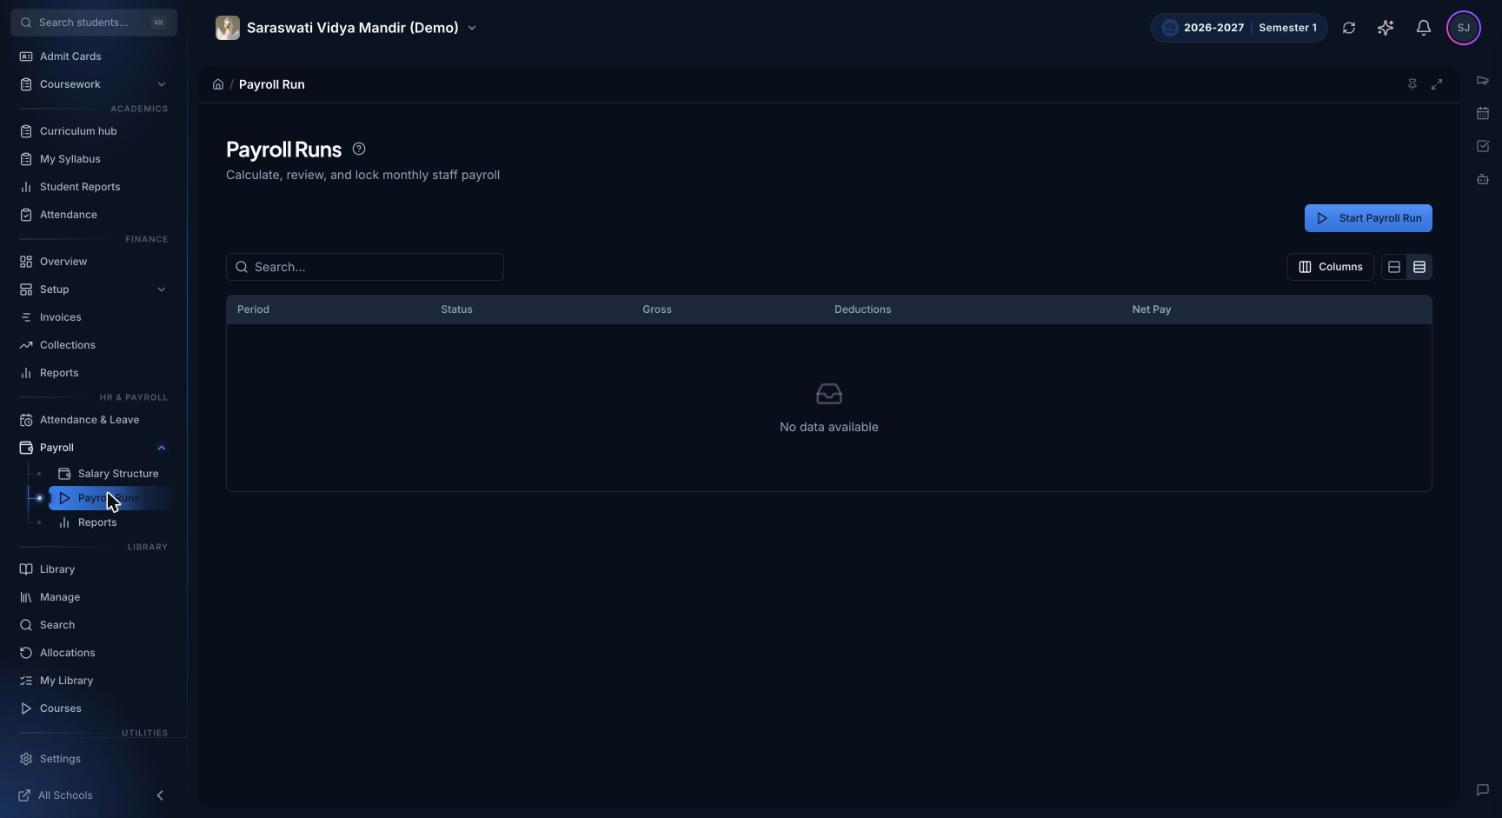Open the AI sparkle assistant icon
The image size is (1502, 818).
click(x=1385, y=28)
